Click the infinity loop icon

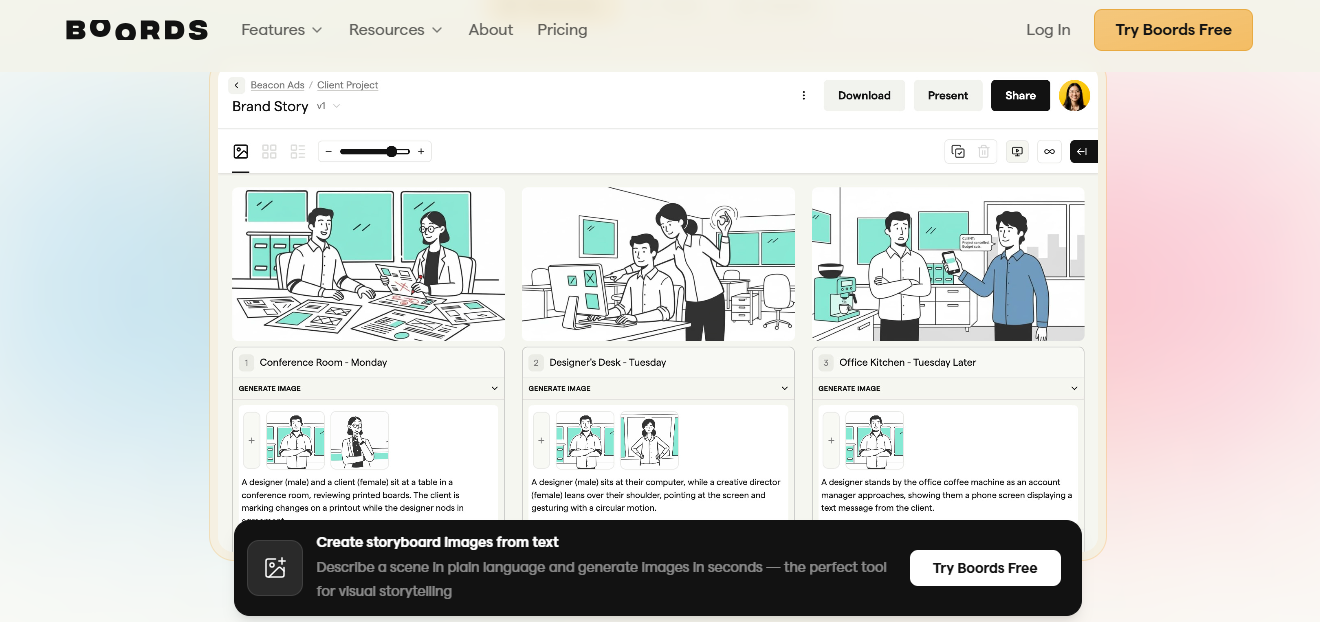tap(1049, 152)
